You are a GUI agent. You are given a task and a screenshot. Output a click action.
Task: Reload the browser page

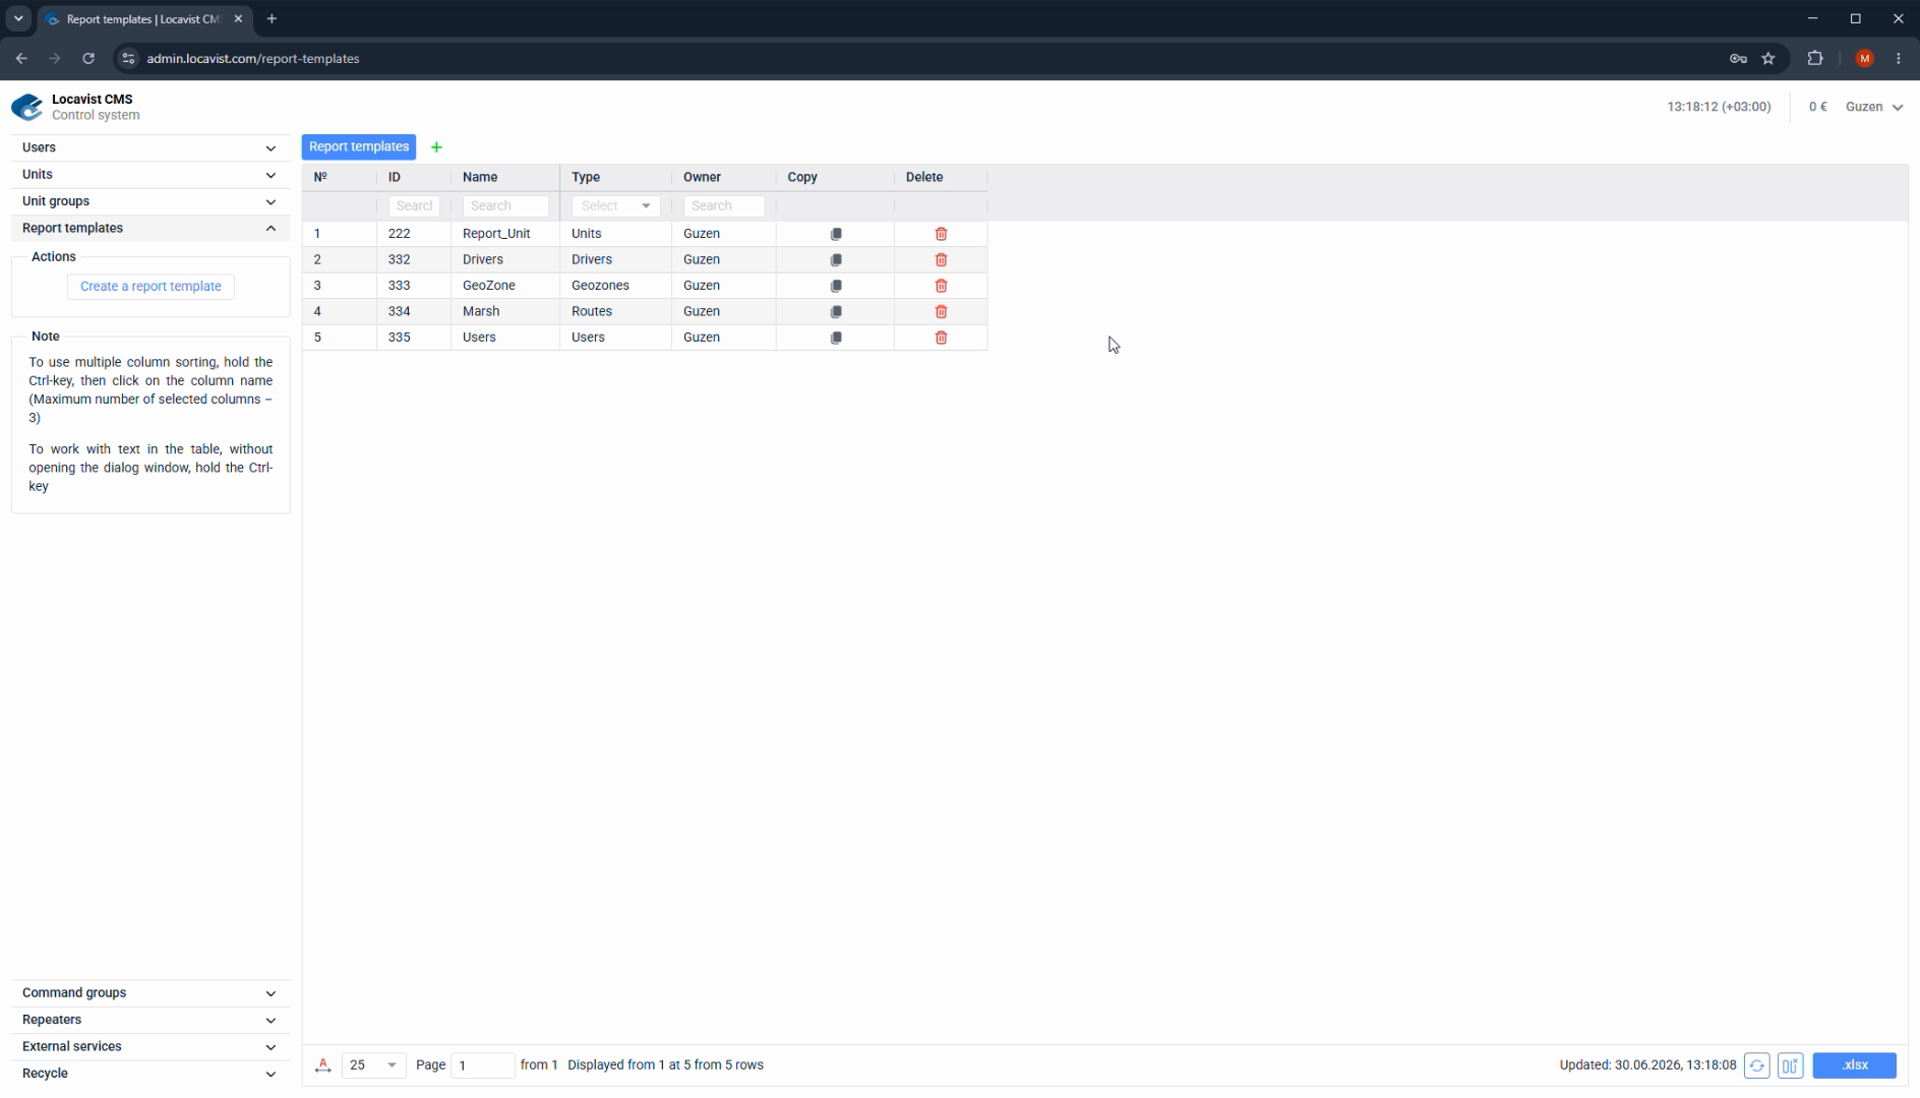(88, 59)
